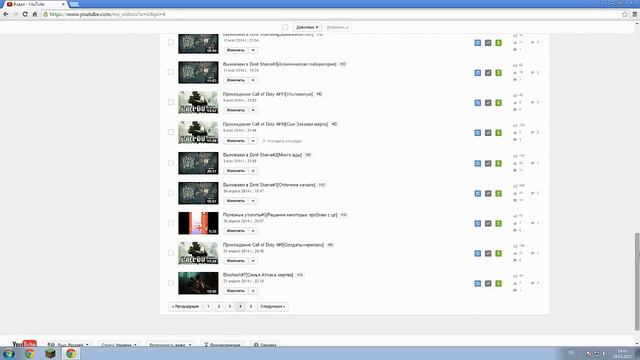Click the green dollar icon for Call of Duty #9
This screenshot has width=640, height=360.
pos(498,253)
